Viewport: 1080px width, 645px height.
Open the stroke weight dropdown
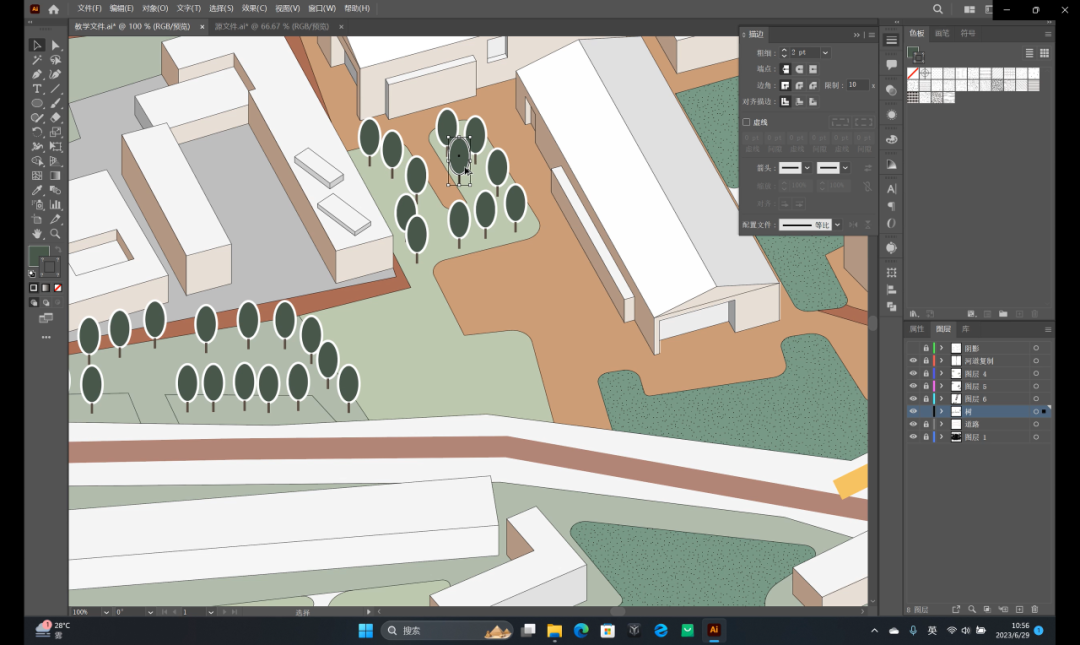coord(825,53)
